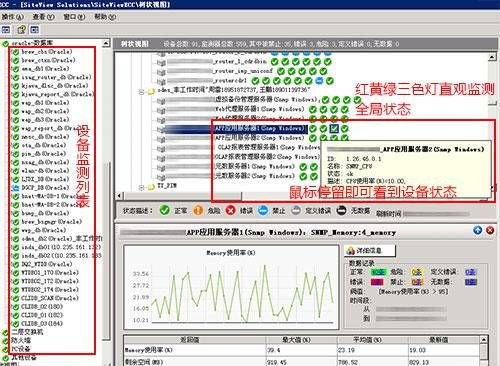Viewport: 500px width, 366px height.
Task: Close the chart panel with the red X icon
Action: pos(490,230)
